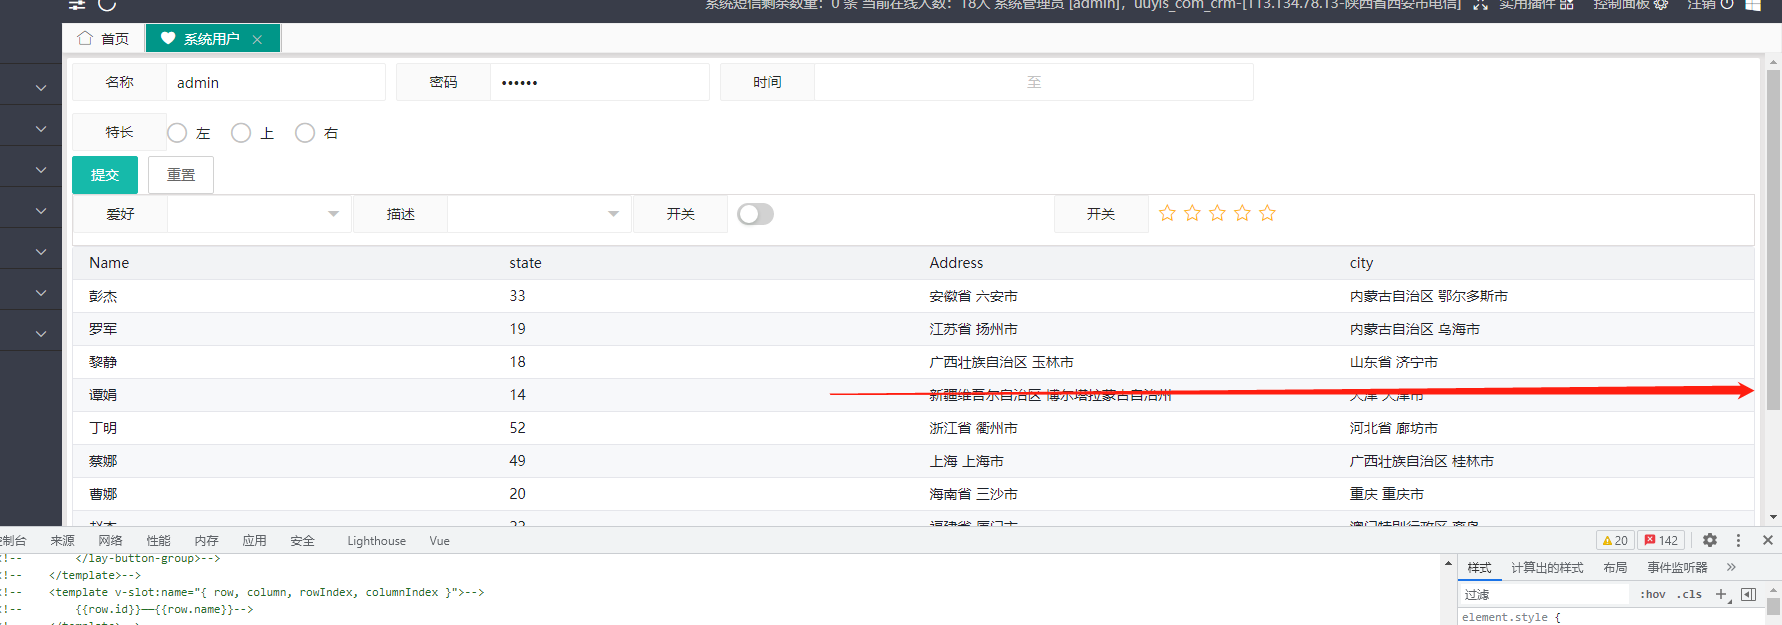Click the 重置 reset button

click(181, 175)
